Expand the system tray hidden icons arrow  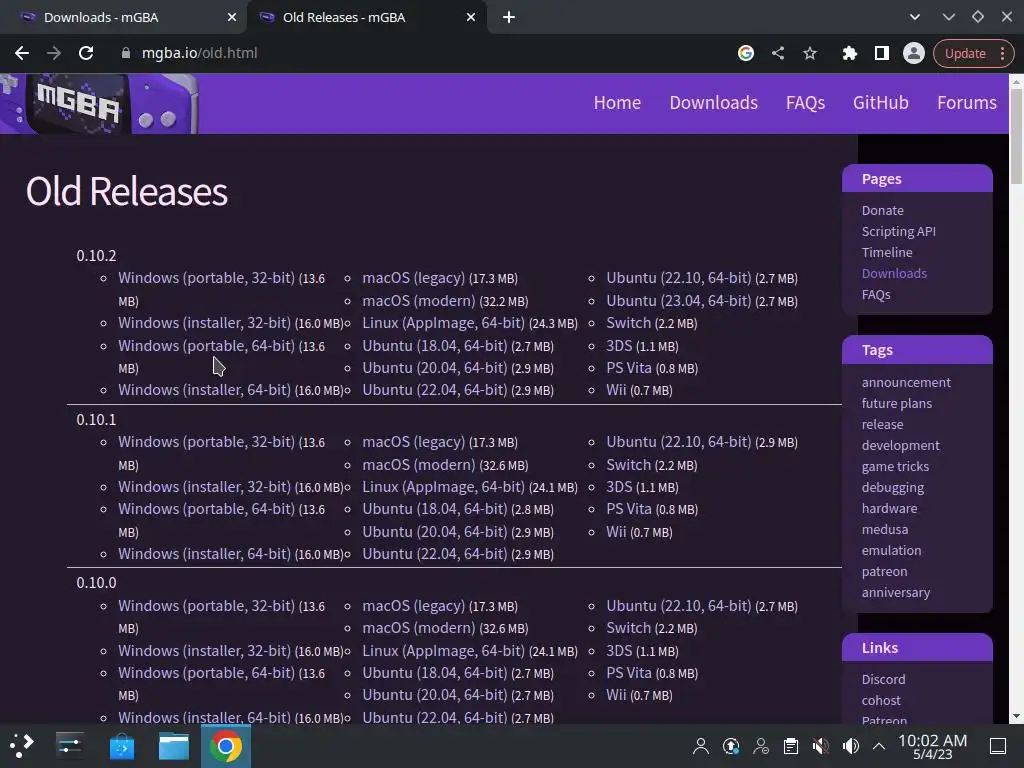pos(879,746)
